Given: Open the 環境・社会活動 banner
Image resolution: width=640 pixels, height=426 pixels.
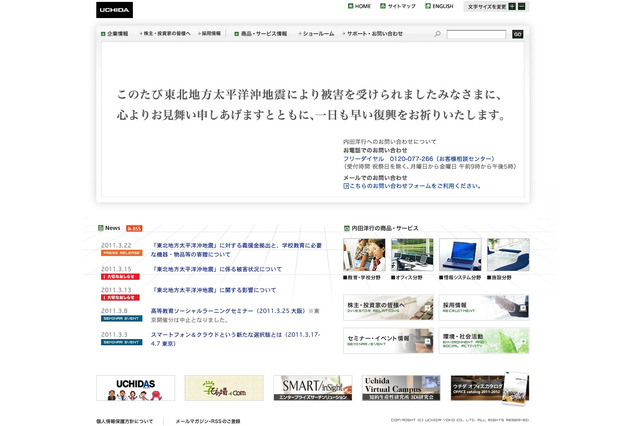Looking at the screenshot, I should 484,341.
